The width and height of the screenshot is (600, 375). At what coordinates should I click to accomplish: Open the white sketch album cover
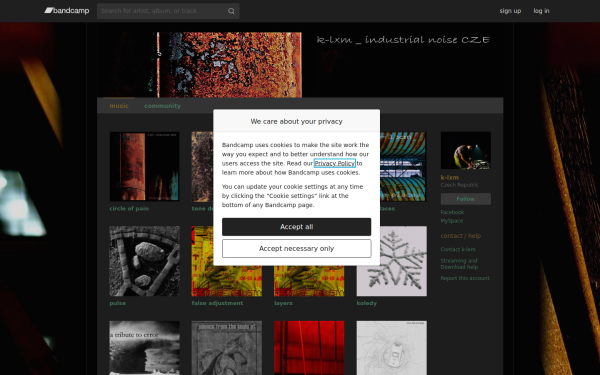click(x=391, y=348)
